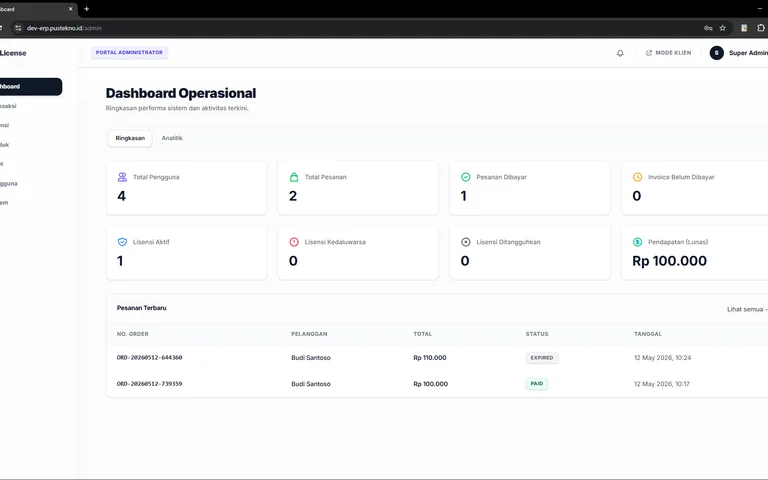Click the Total Pesanan bag icon
The width and height of the screenshot is (768, 480).
pyautogui.click(x=294, y=177)
